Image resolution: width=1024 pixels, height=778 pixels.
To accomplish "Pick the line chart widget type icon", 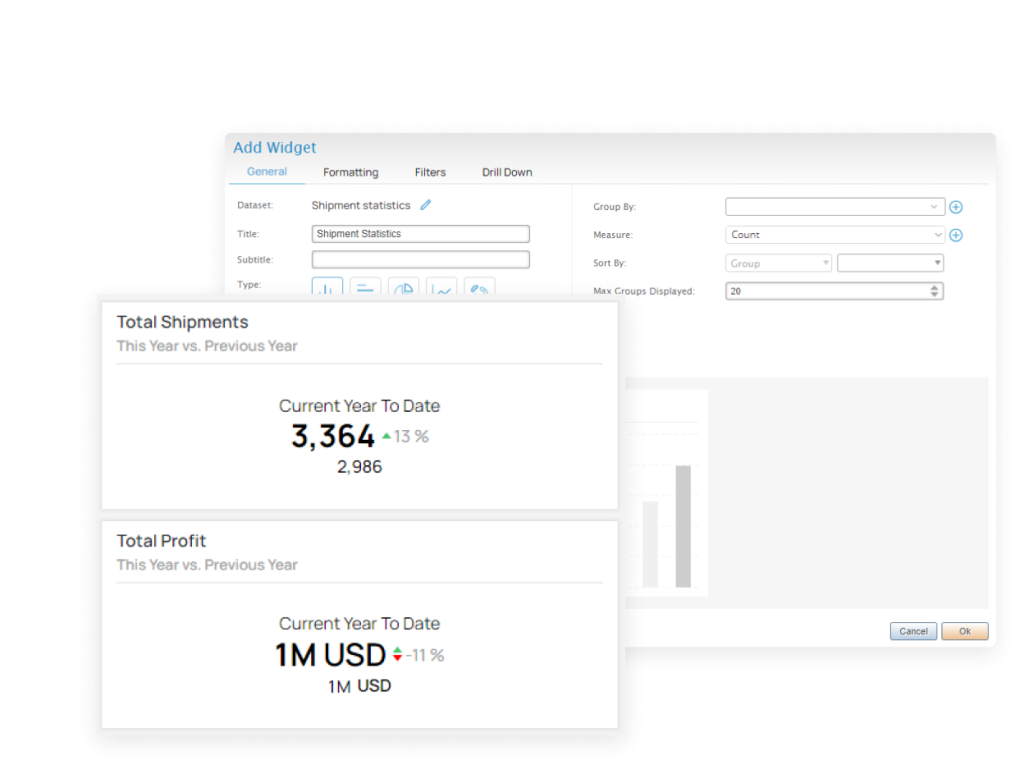I will coord(441,290).
